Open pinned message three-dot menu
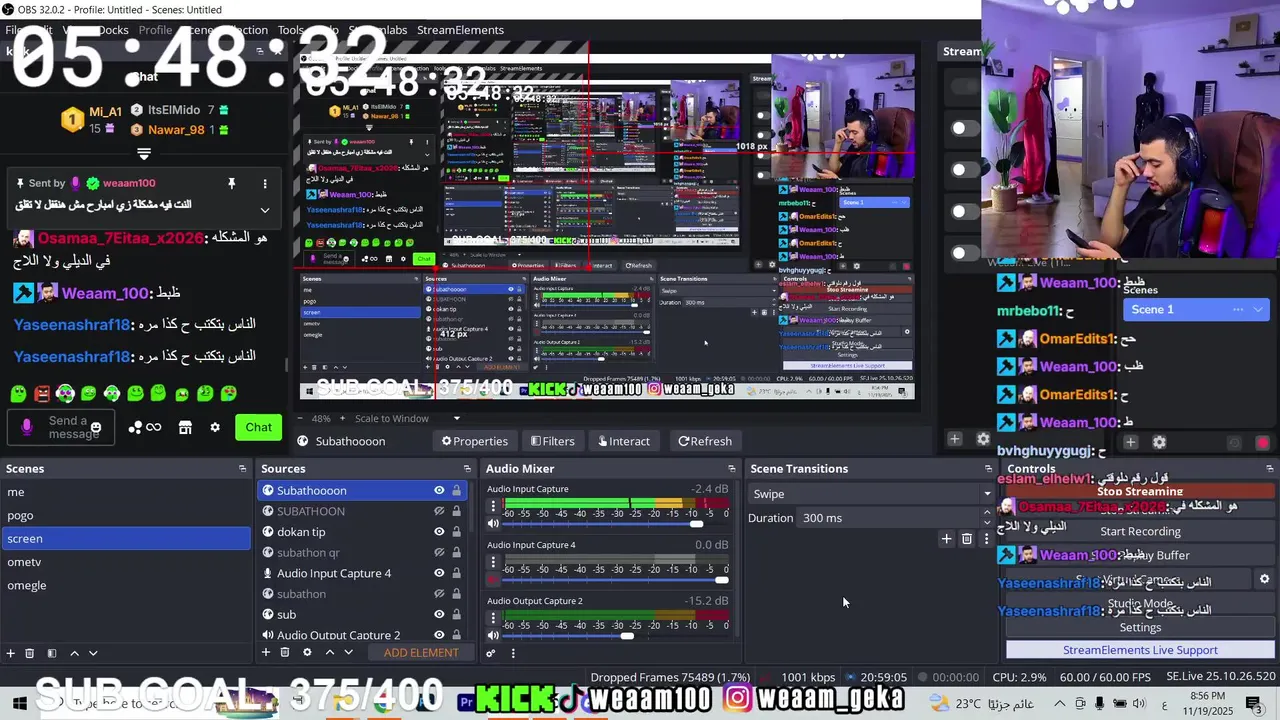1280x720 pixels. click(265, 184)
